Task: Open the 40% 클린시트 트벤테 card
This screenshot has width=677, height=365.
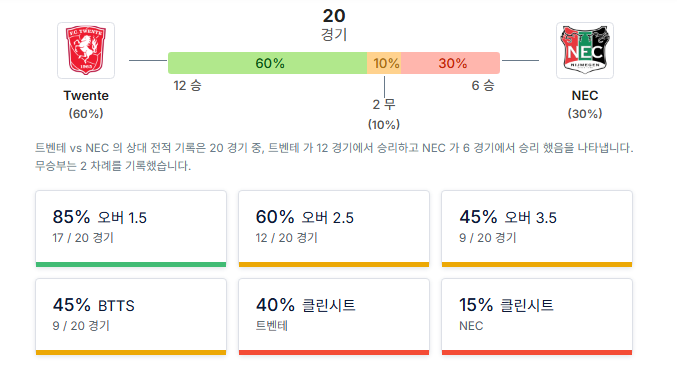Action: coord(334,317)
